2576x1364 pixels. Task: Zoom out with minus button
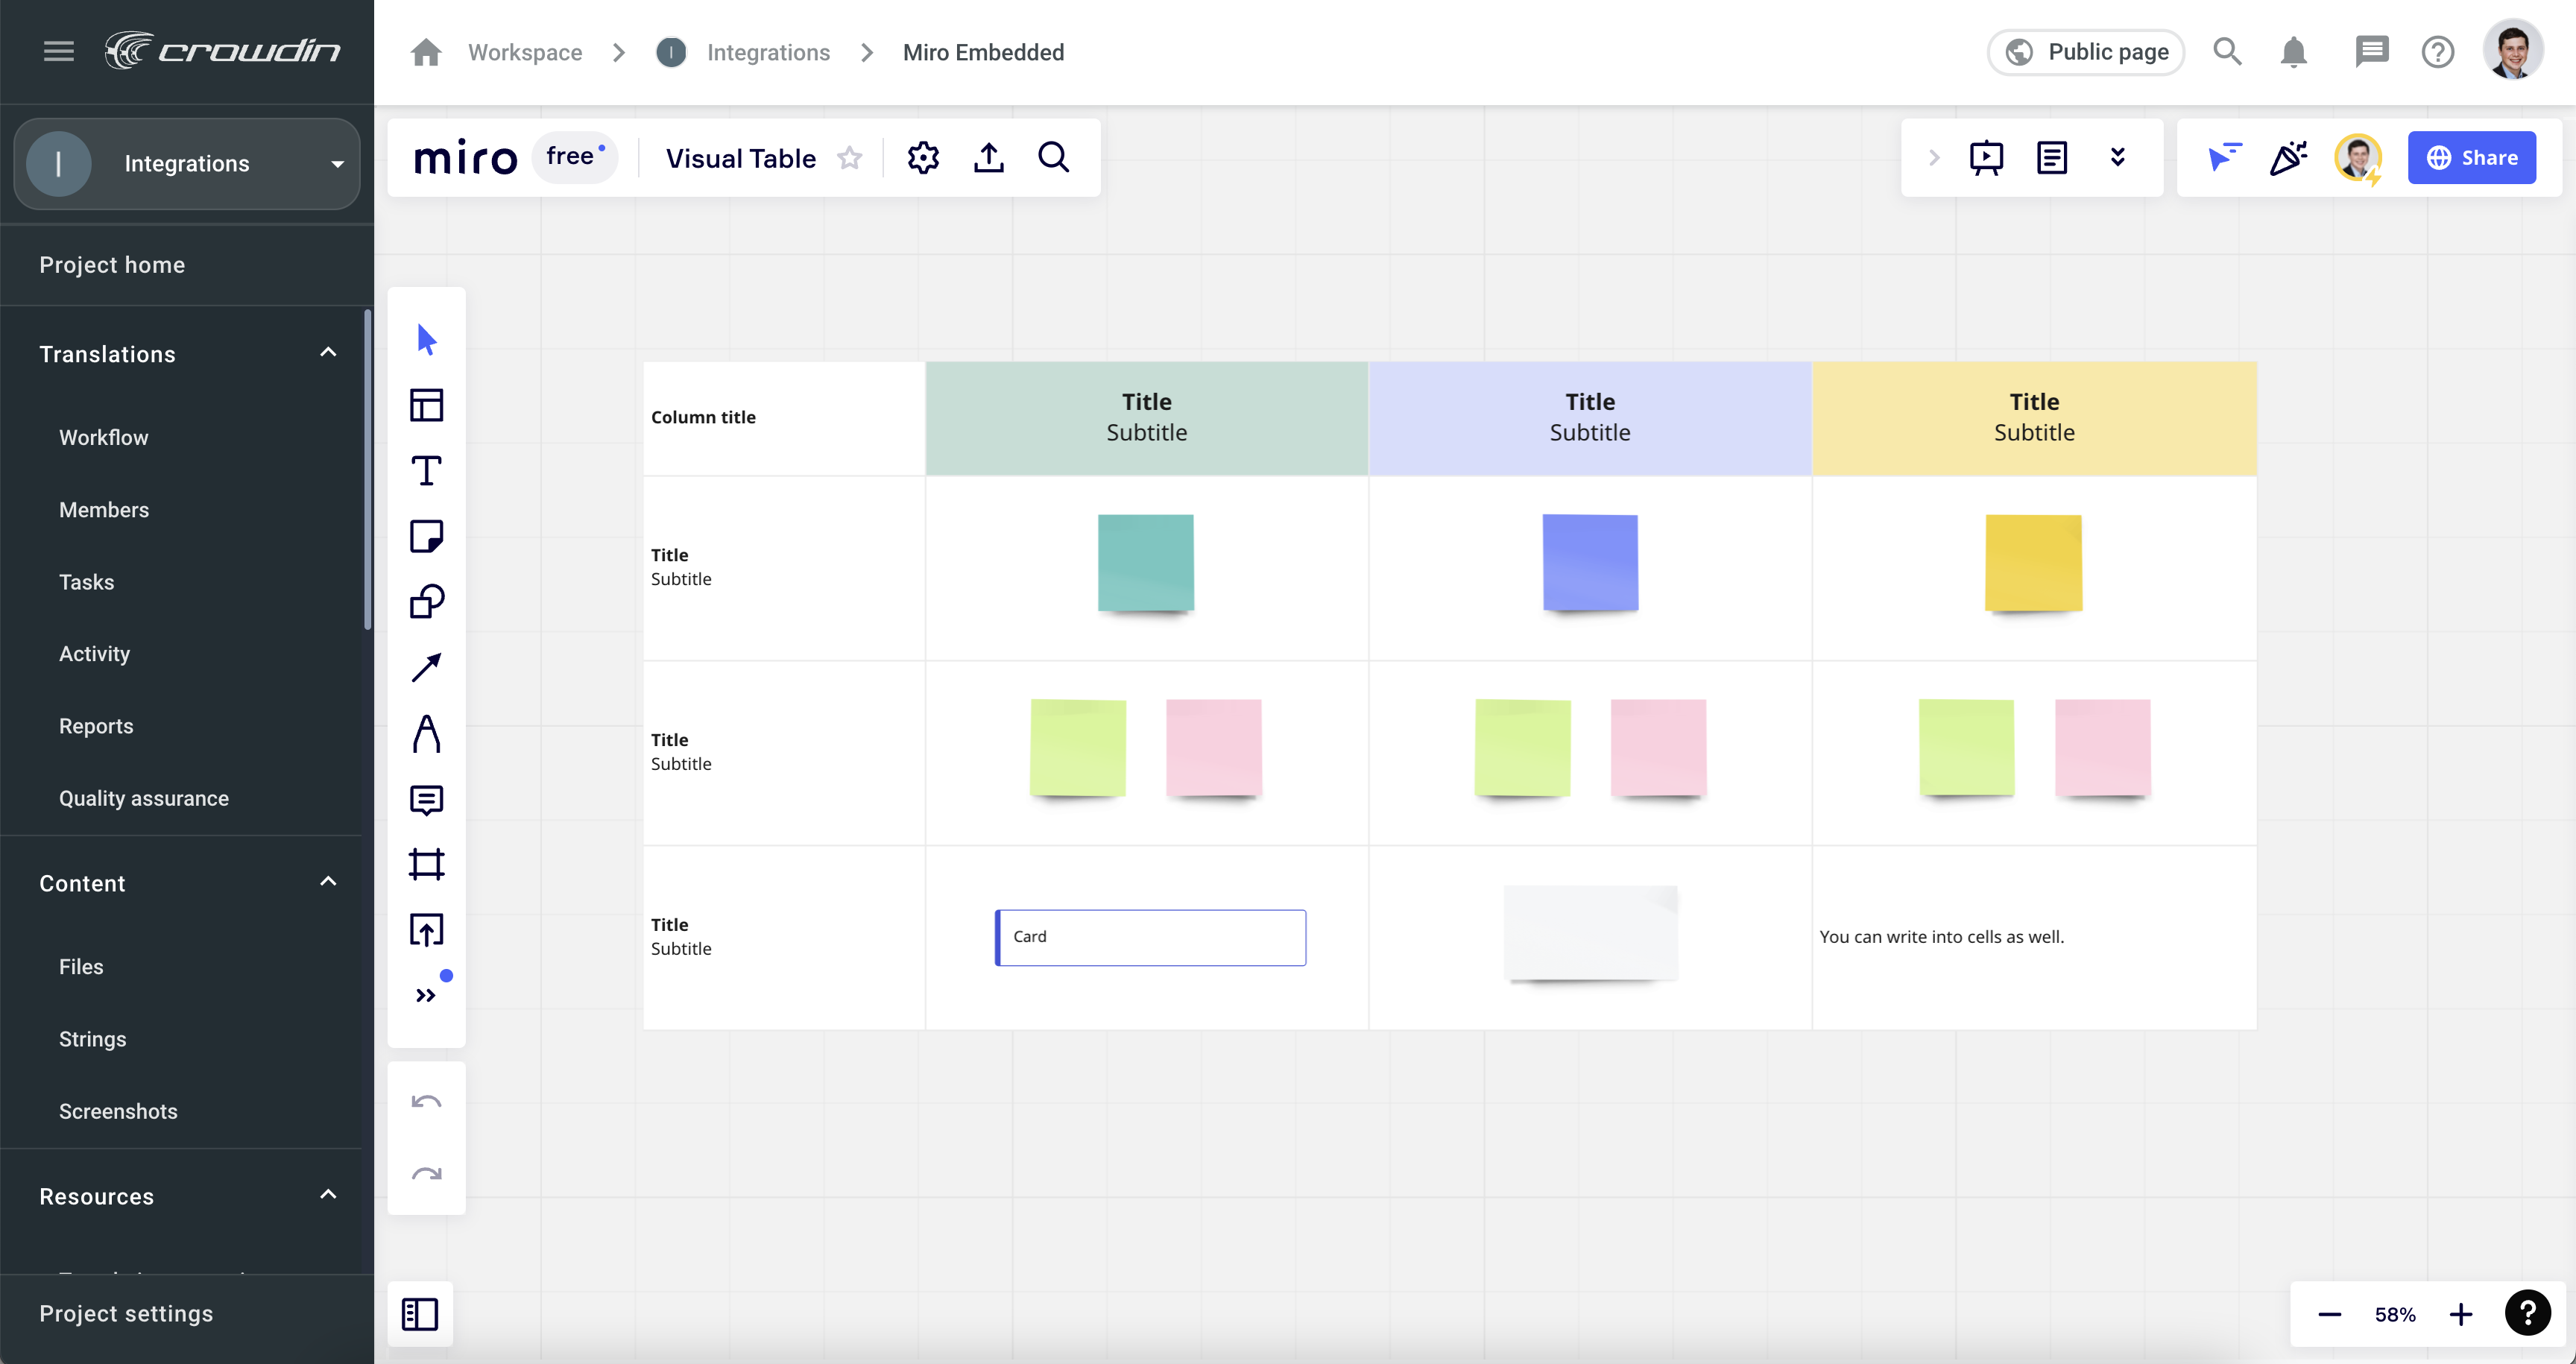pyautogui.click(x=2329, y=1314)
